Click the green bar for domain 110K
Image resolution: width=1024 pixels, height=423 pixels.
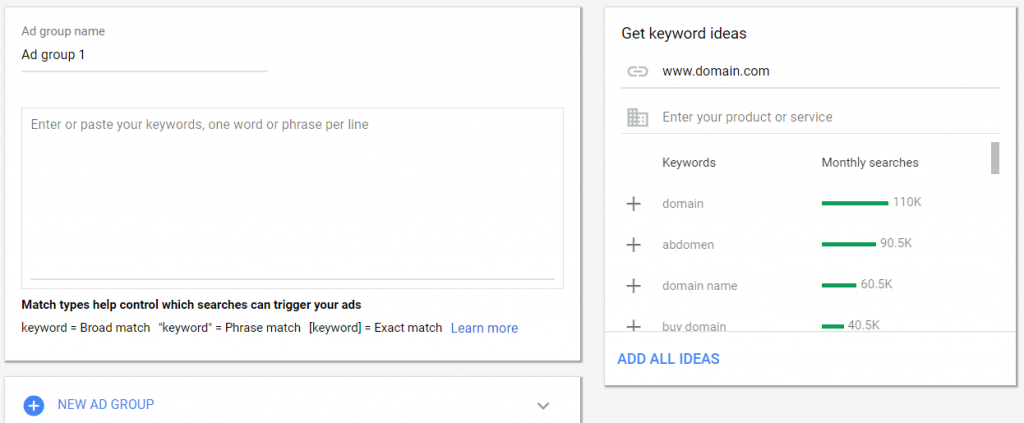point(854,203)
